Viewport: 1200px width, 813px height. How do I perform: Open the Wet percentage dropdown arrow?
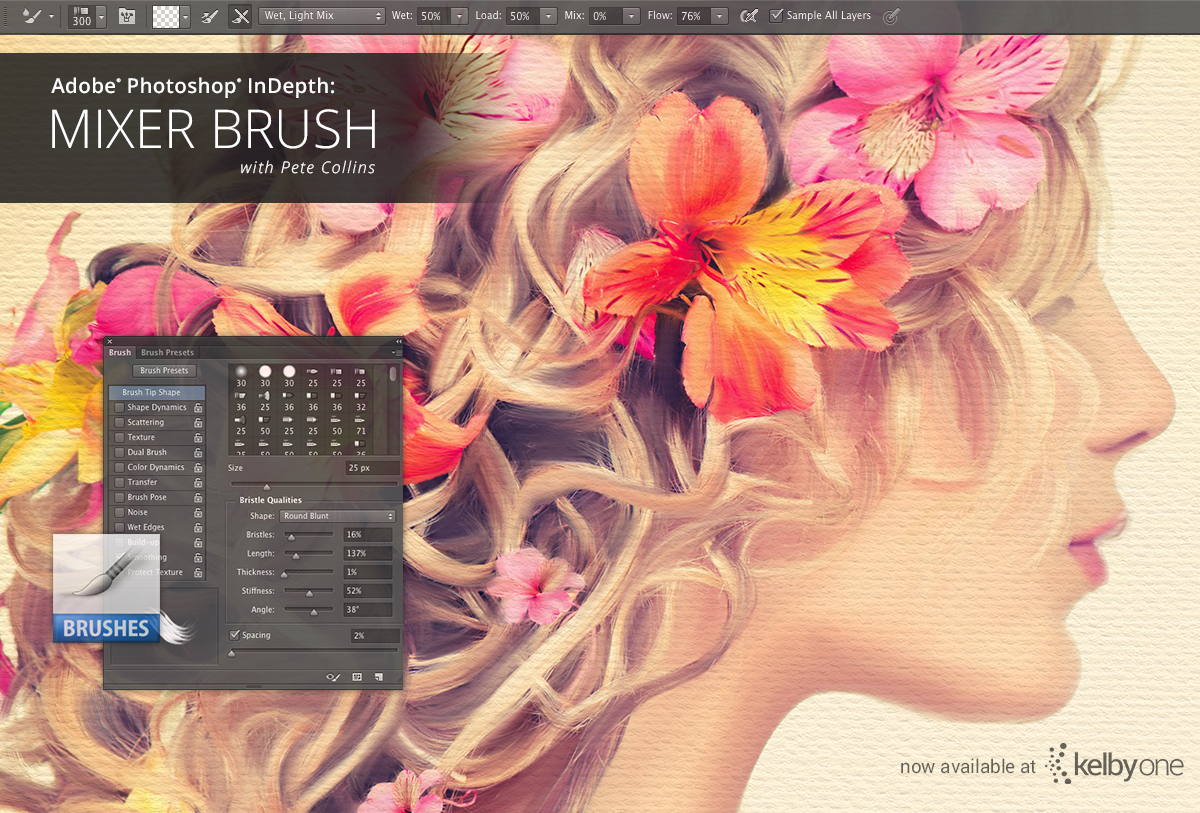click(x=459, y=16)
